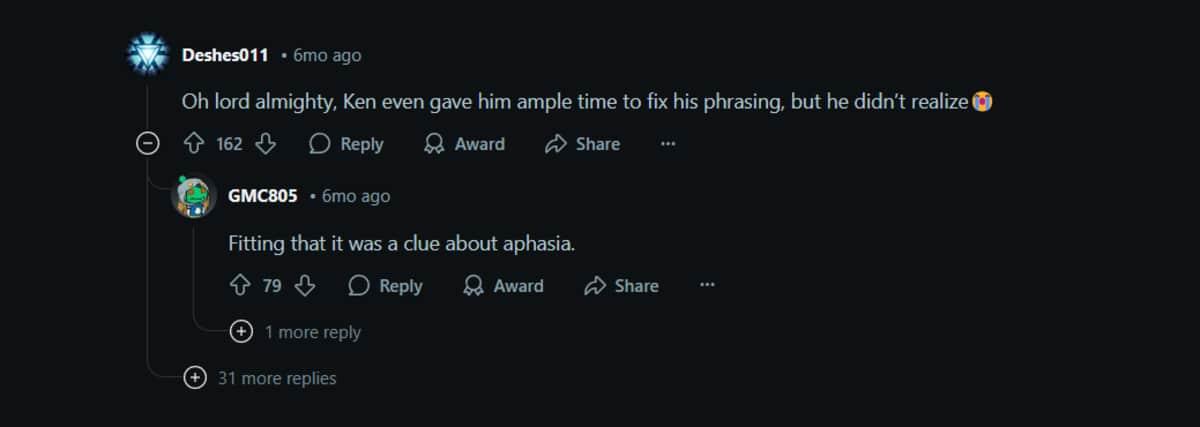The image size is (1200, 427).
Task: Reply to Deshes011's comment
Action: tap(346, 144)
